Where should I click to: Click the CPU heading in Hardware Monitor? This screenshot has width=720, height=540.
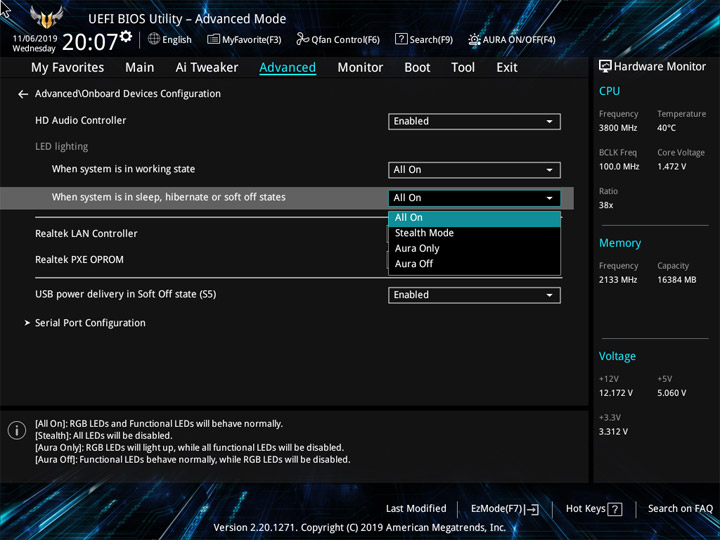(x=609, y=91)
